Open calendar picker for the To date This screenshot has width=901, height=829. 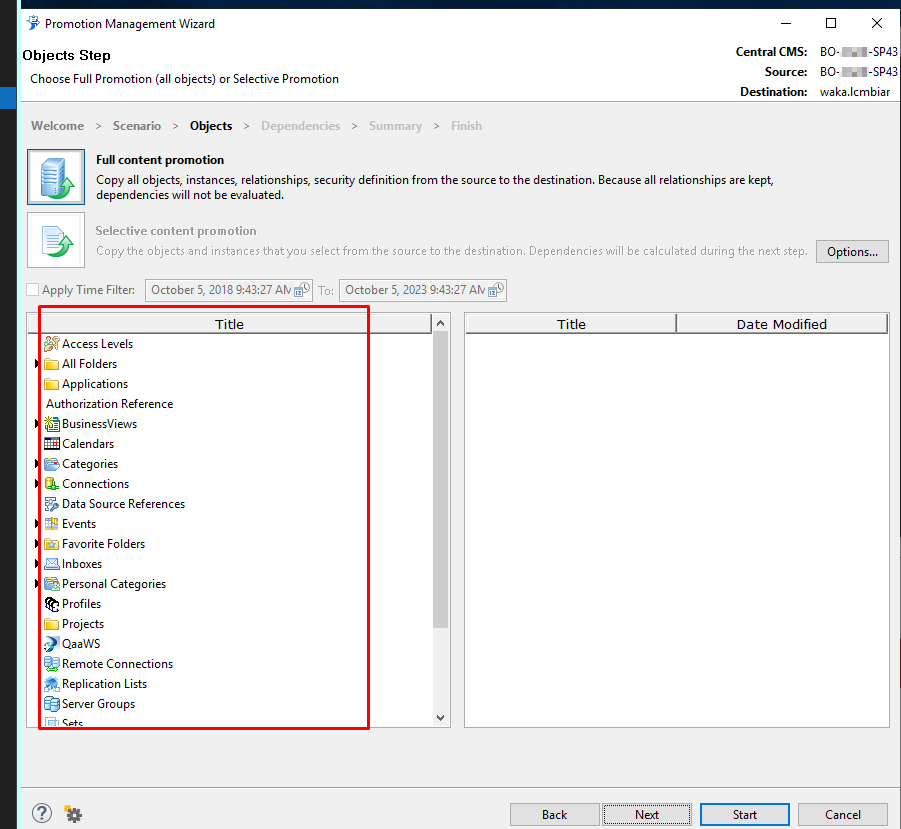tap(496, 290)
